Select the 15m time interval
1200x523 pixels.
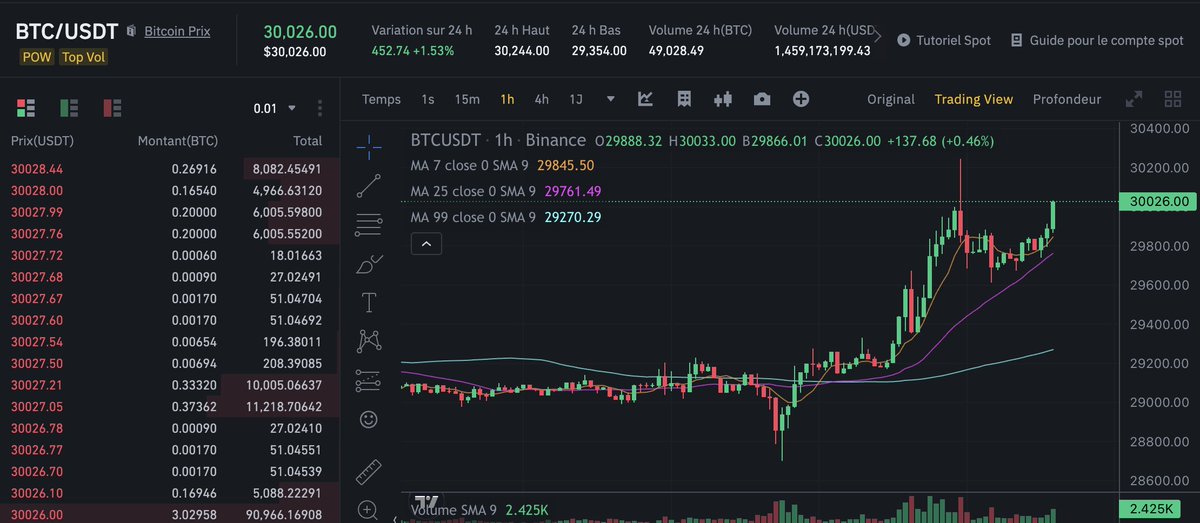click(467, 99)
